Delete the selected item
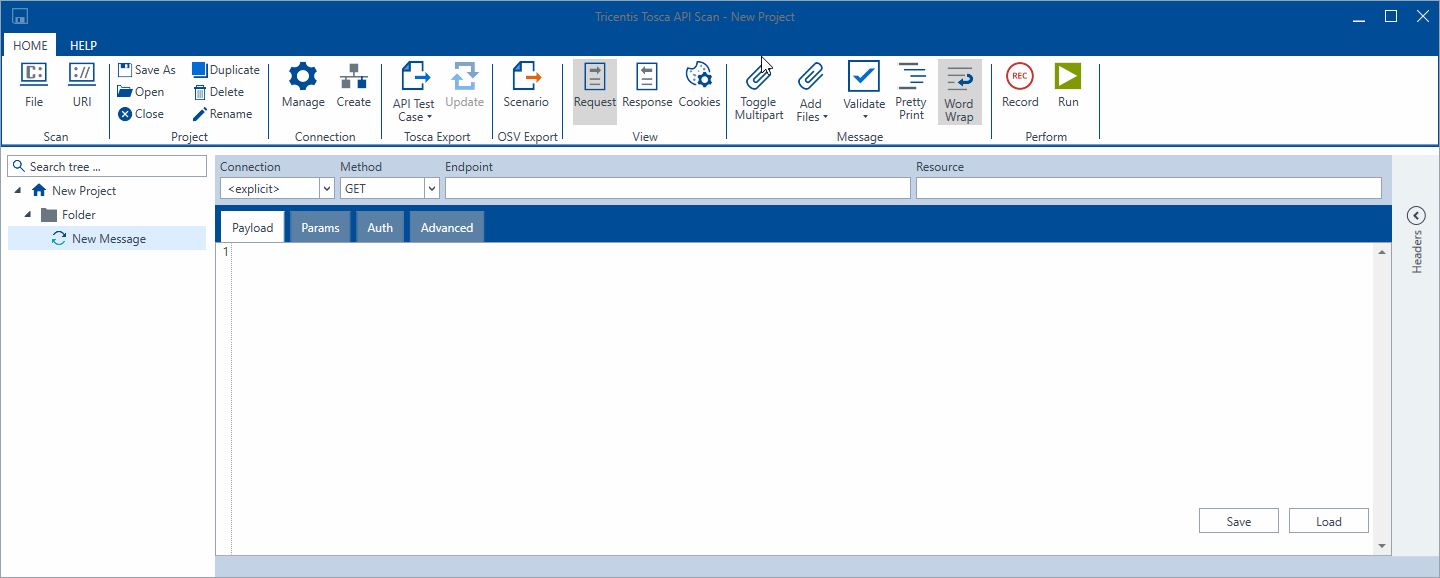The image size is (1440, 578). [x=218, y=92]
